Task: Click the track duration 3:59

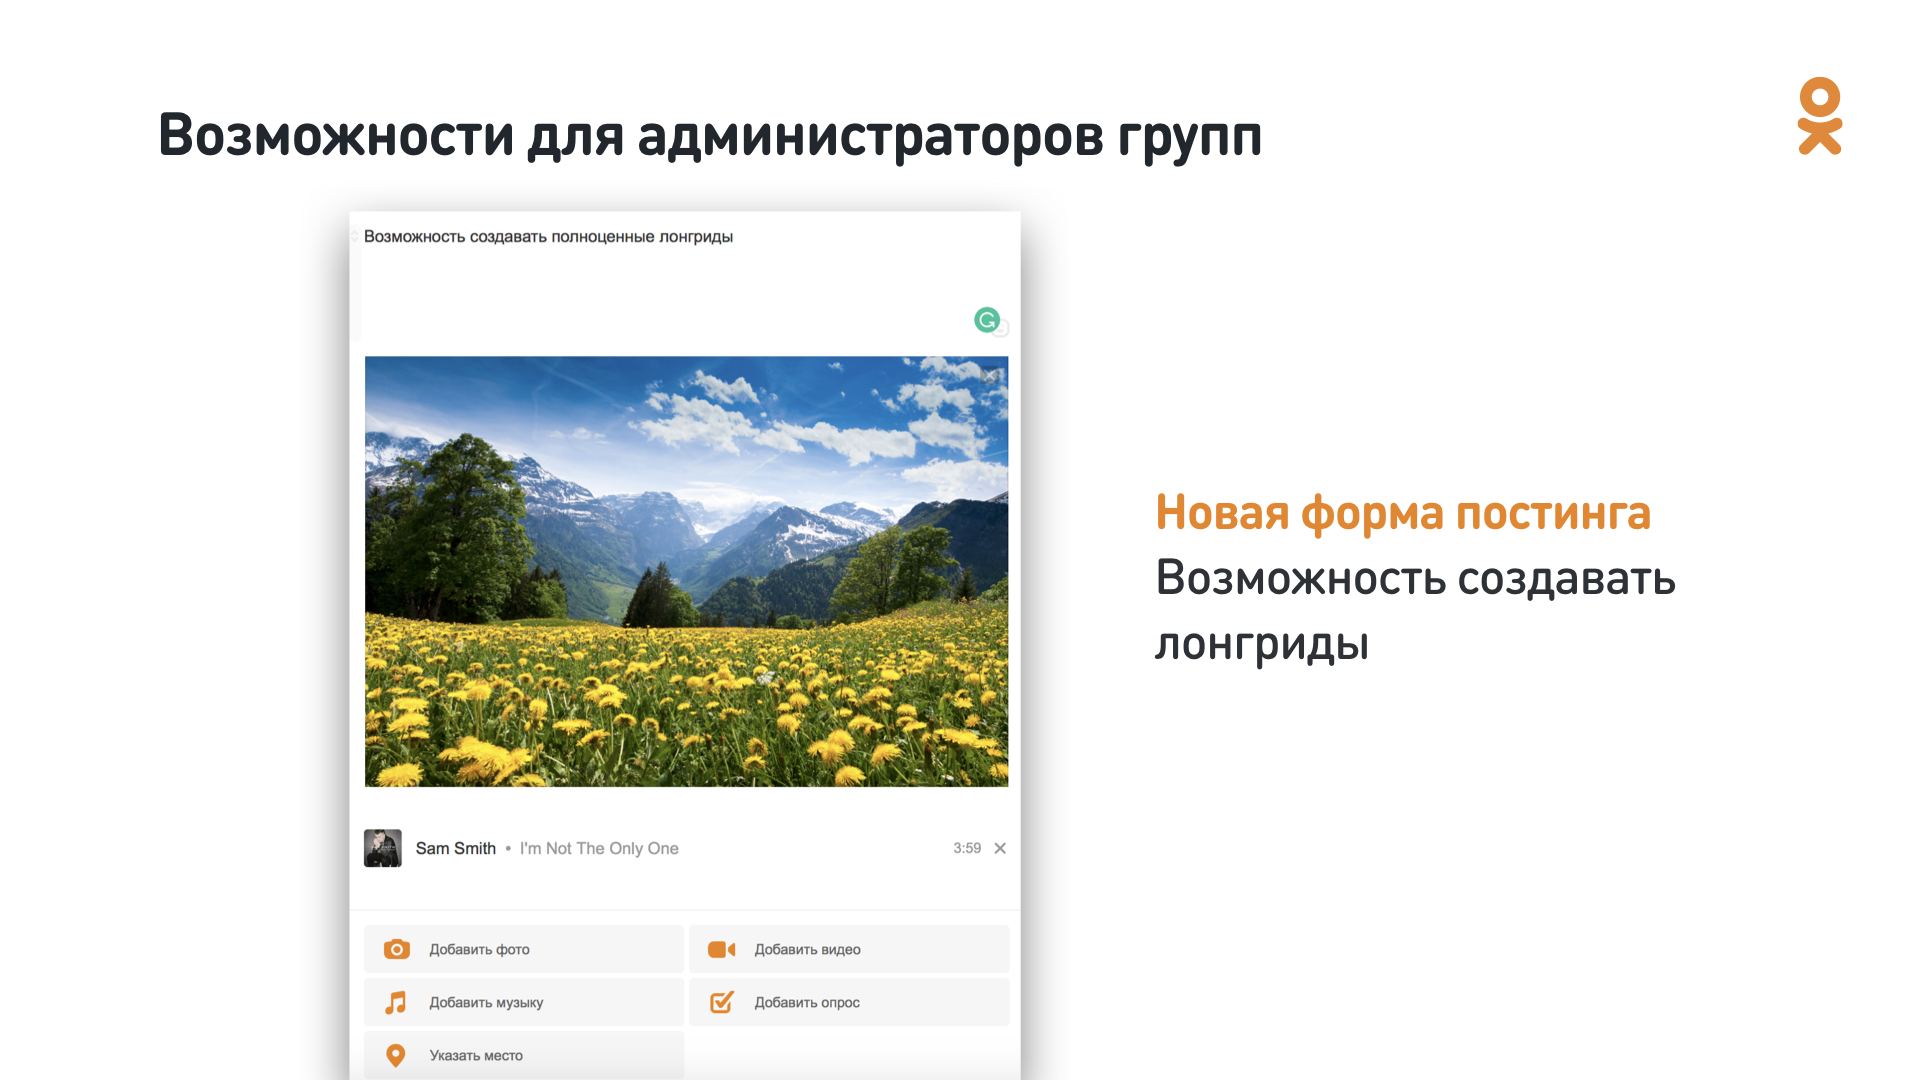Action: [967, 848]
